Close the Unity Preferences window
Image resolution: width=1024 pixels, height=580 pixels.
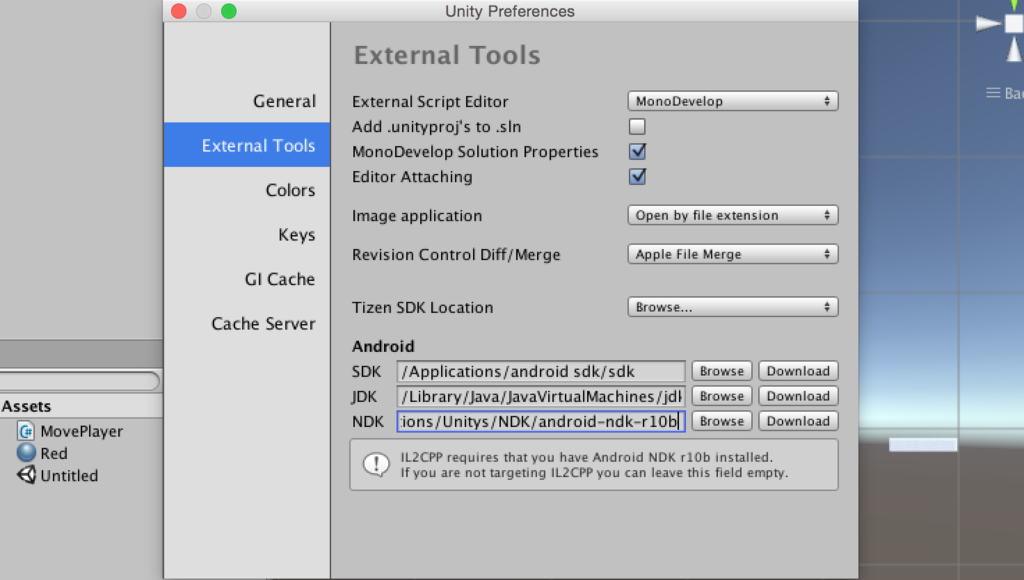(x=178, y=11)
